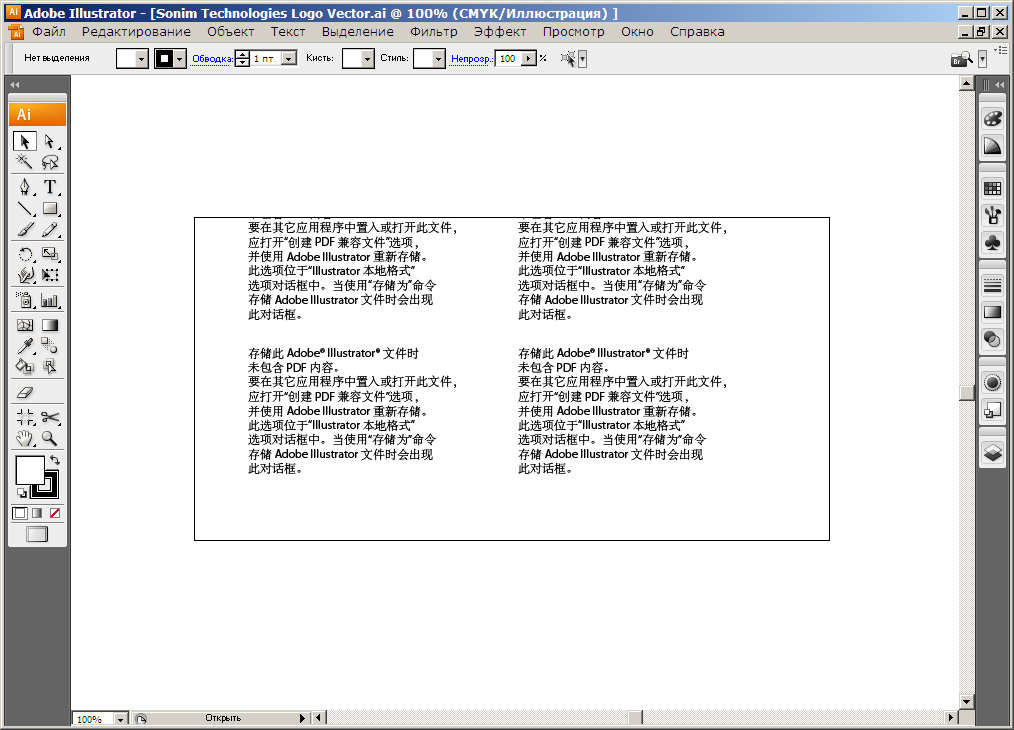Open the Стиль graphic style dropdown

[x=439, y=59]
